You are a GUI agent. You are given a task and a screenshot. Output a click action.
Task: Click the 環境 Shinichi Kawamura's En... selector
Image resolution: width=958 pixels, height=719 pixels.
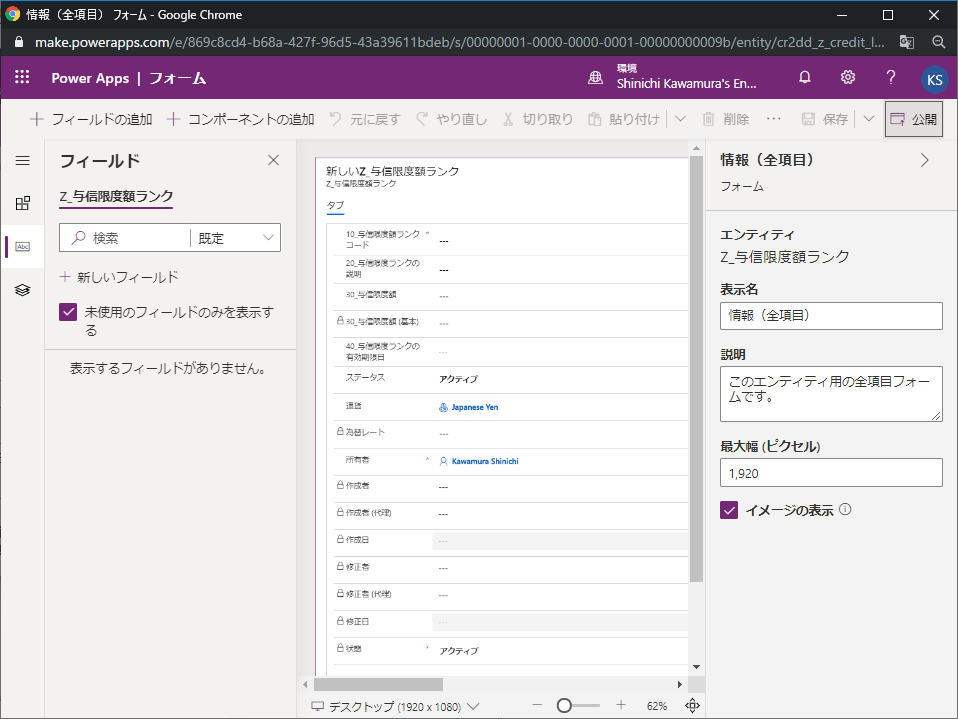coord(672,78)
